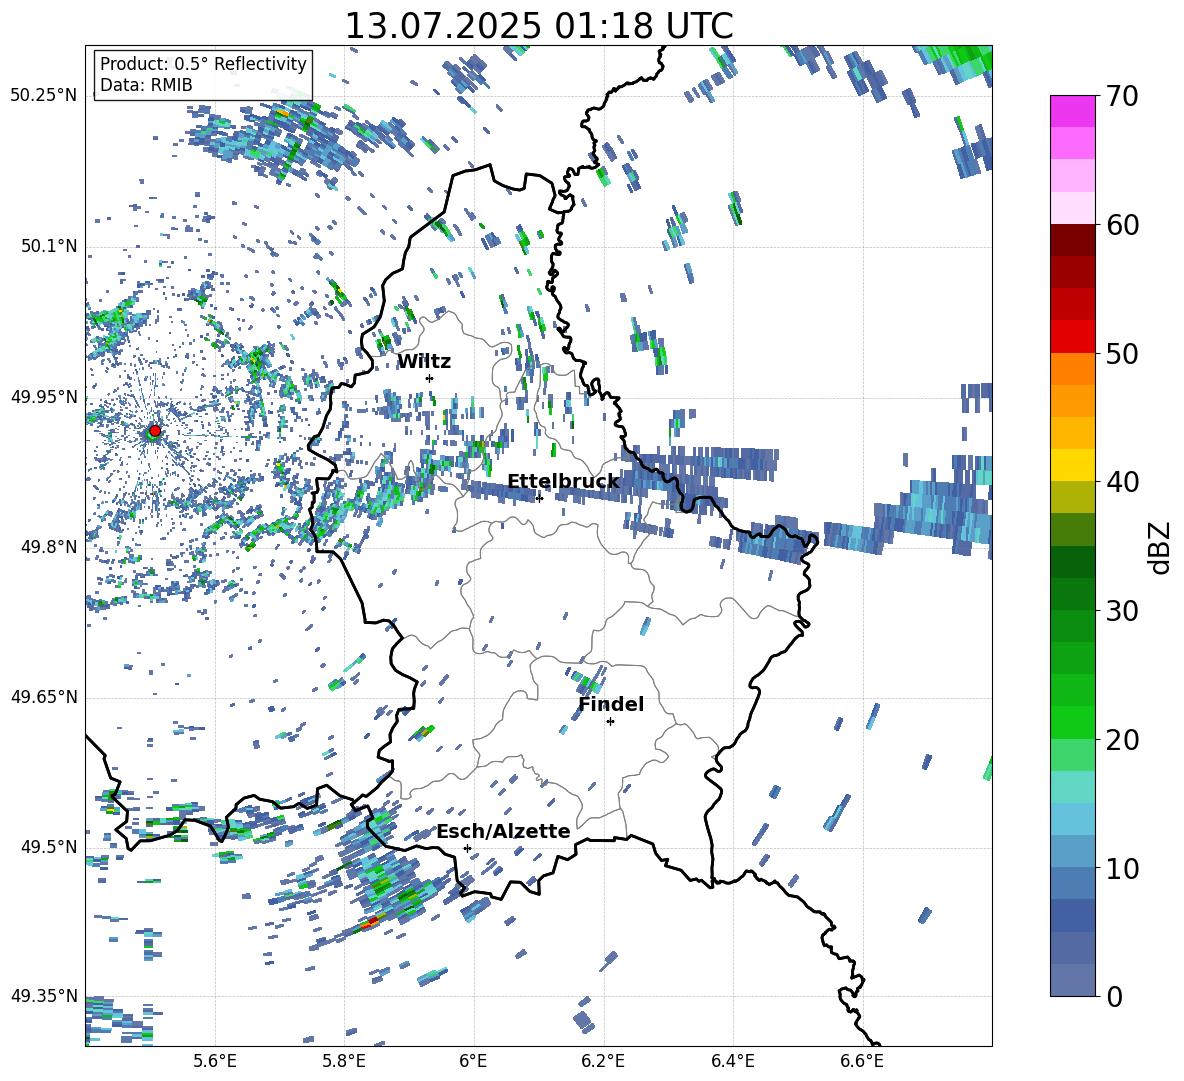Click the Product: 0.5° Reflectivity text

(203, 63)
